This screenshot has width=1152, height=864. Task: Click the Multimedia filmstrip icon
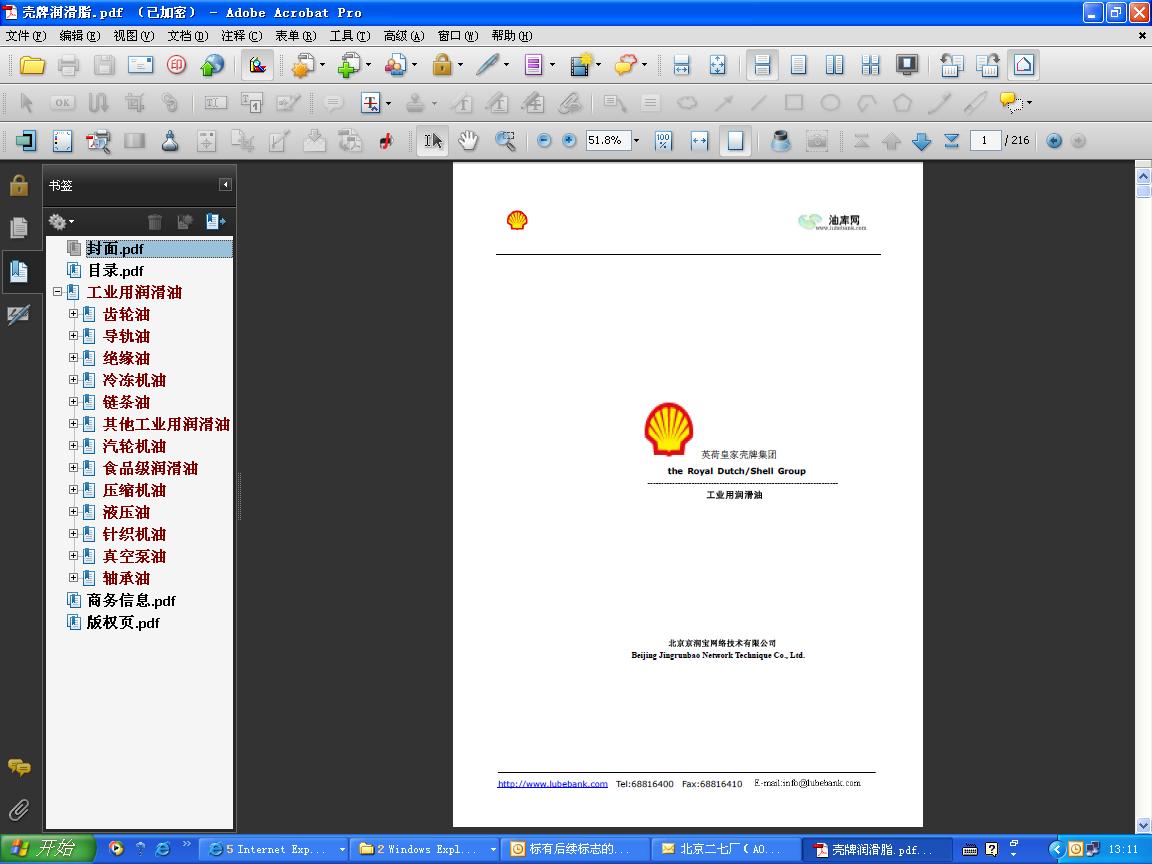click(x=581, y=65)
